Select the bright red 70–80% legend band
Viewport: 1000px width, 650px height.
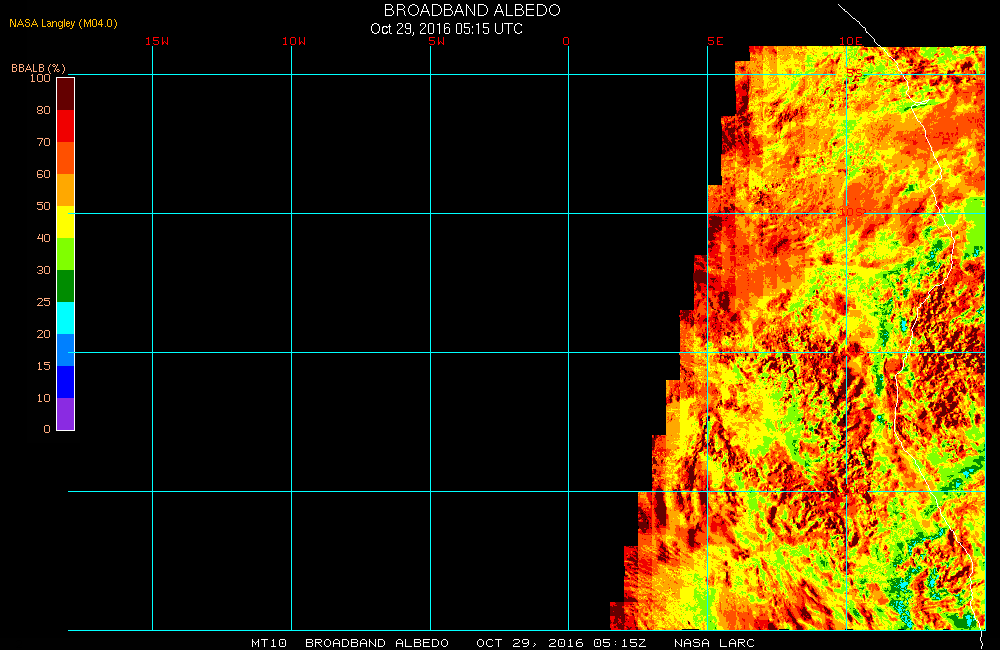tap(65, 126)
